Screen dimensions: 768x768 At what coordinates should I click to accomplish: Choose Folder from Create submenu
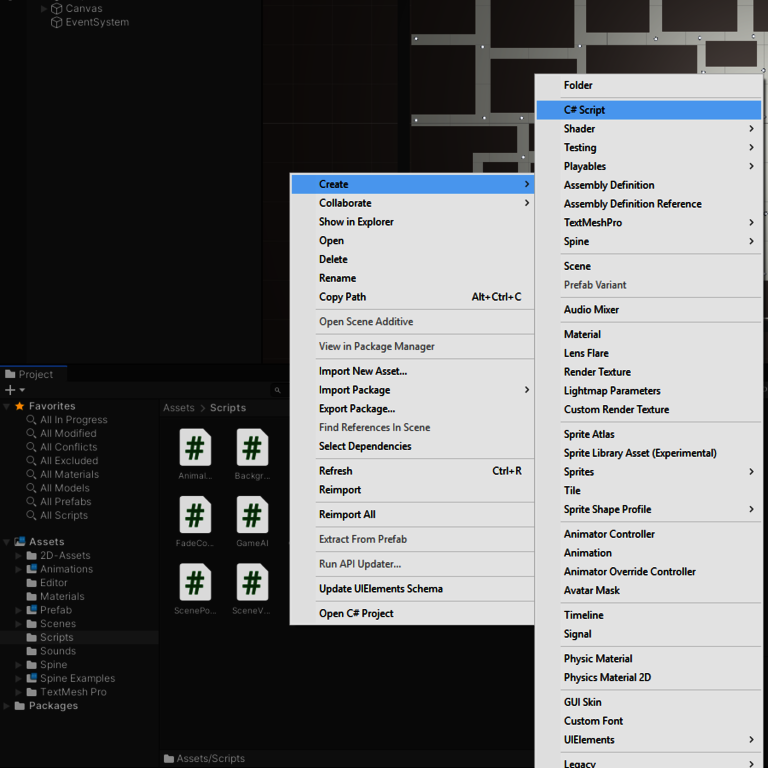click(x=648, y=85)
